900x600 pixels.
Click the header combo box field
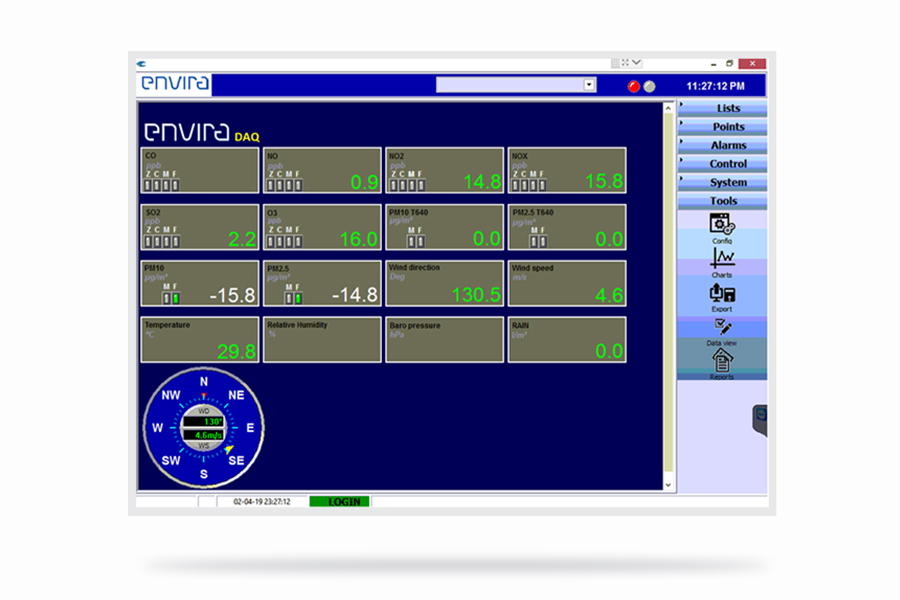click(x=516, y=85)
